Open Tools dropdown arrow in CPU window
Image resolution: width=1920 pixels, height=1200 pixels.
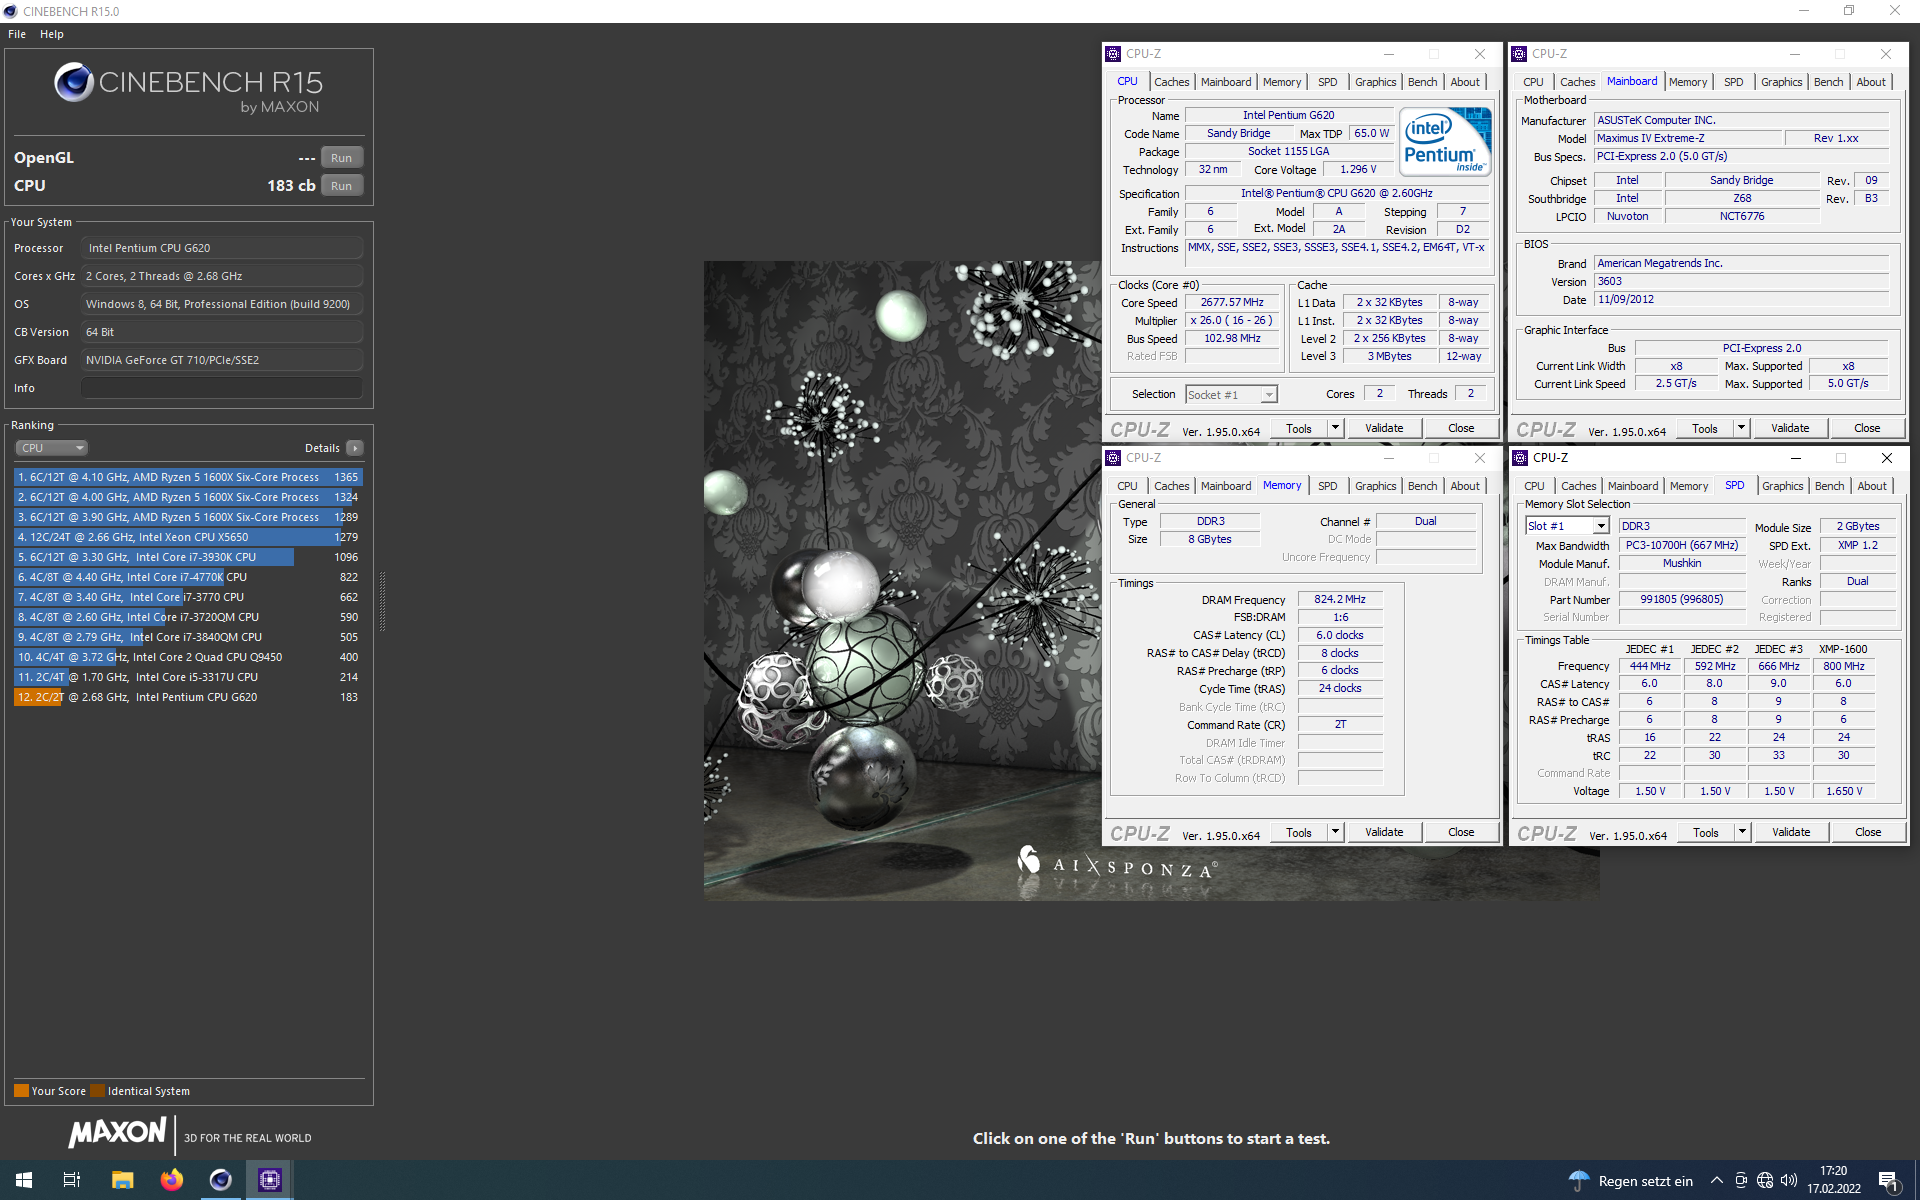pyautogui.click(x=1335, y=428)
